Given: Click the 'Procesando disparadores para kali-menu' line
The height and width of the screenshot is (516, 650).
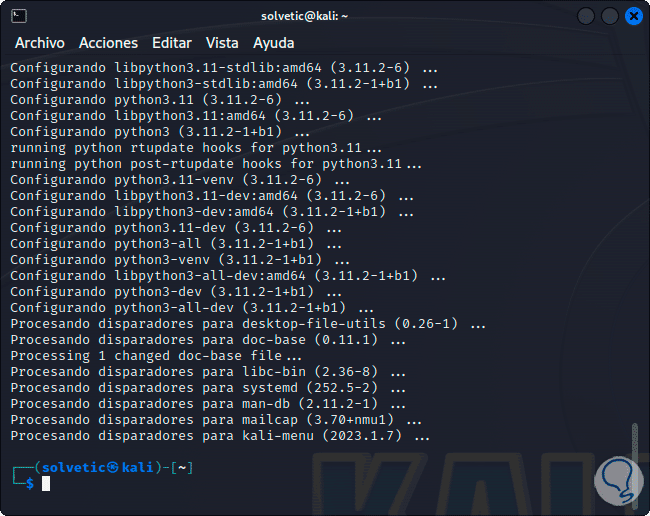Looking at the screenshot, I should [x=220, y=436].
